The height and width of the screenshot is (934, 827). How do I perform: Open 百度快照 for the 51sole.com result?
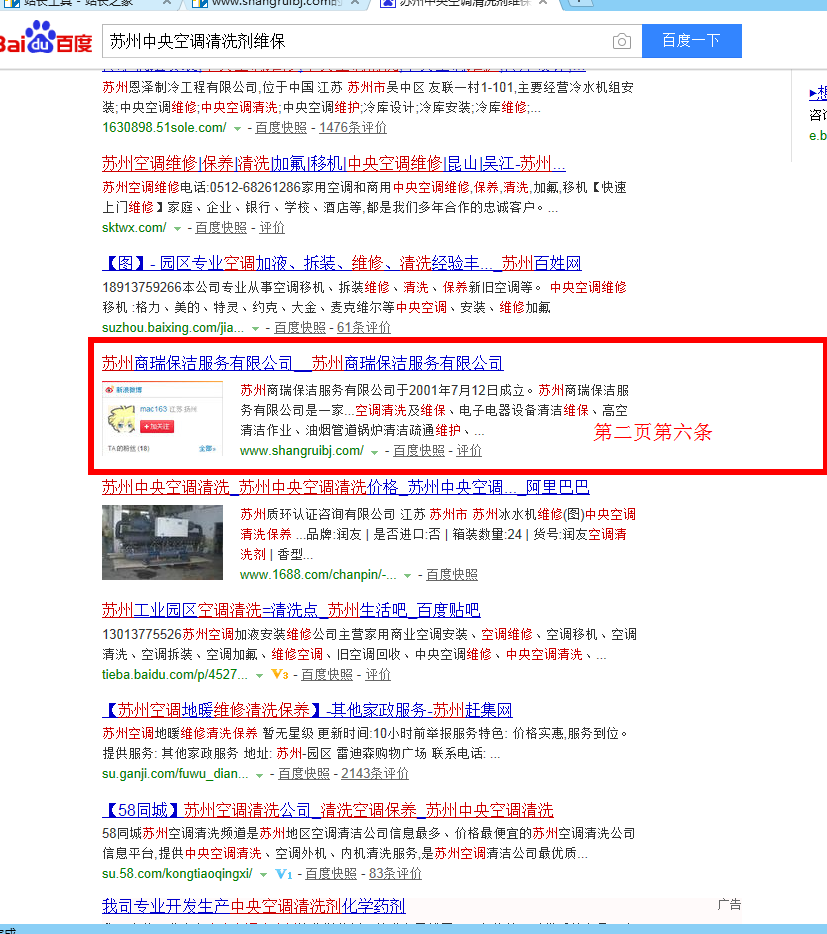click(x=281, y=127)
